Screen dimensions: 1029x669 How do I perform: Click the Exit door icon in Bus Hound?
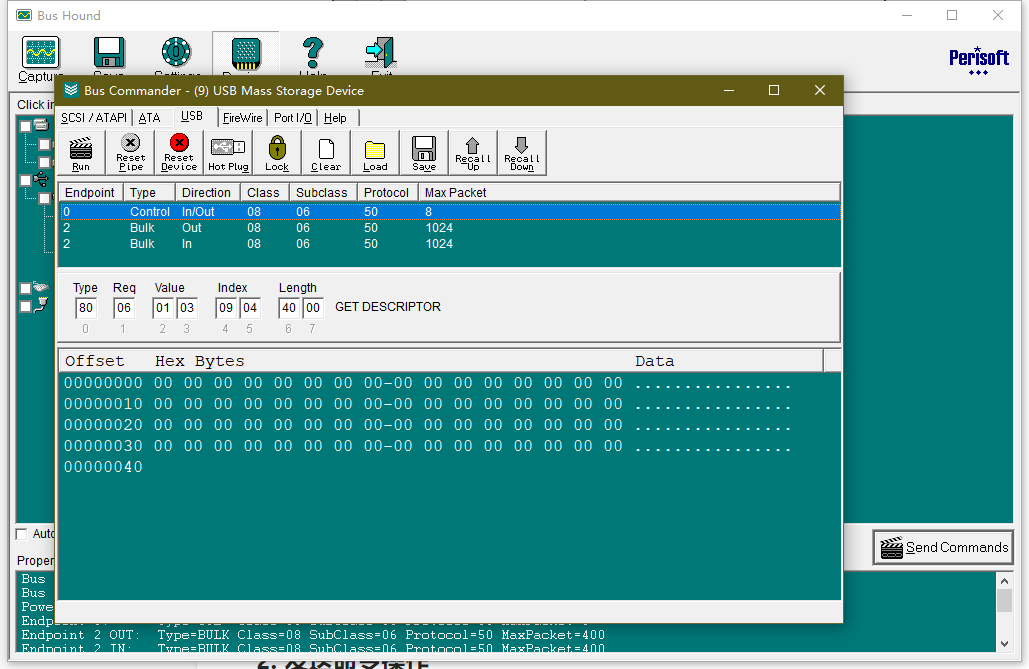[x=381, y=53]
